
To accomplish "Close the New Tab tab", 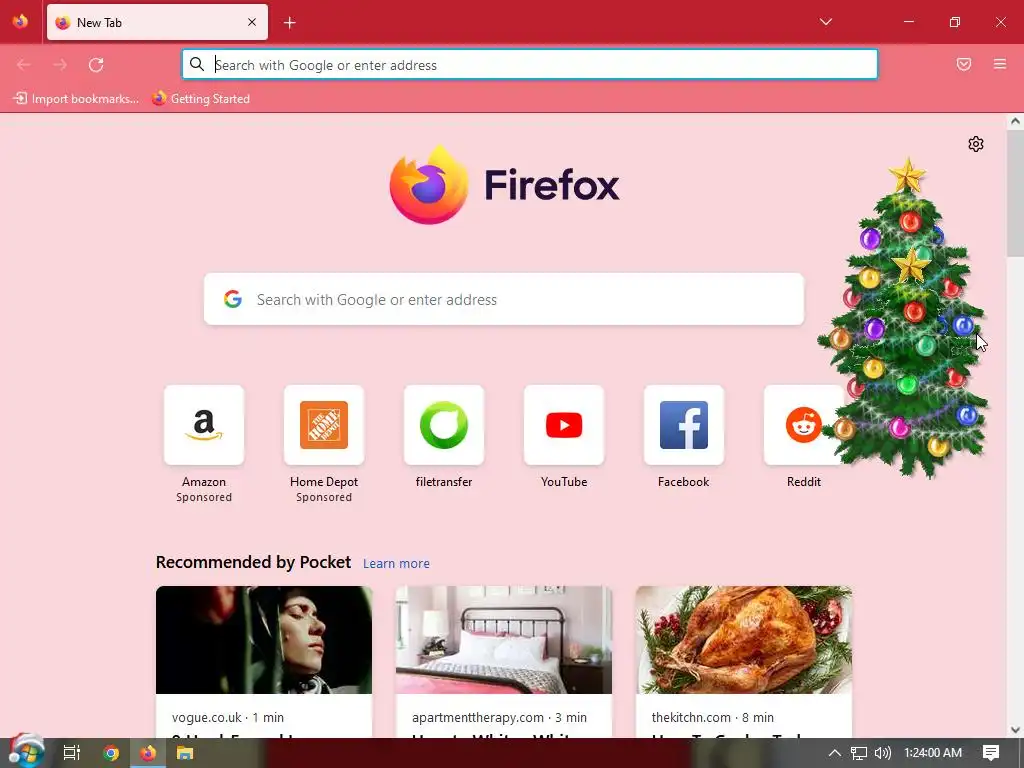I will click(x=251, y=22).
